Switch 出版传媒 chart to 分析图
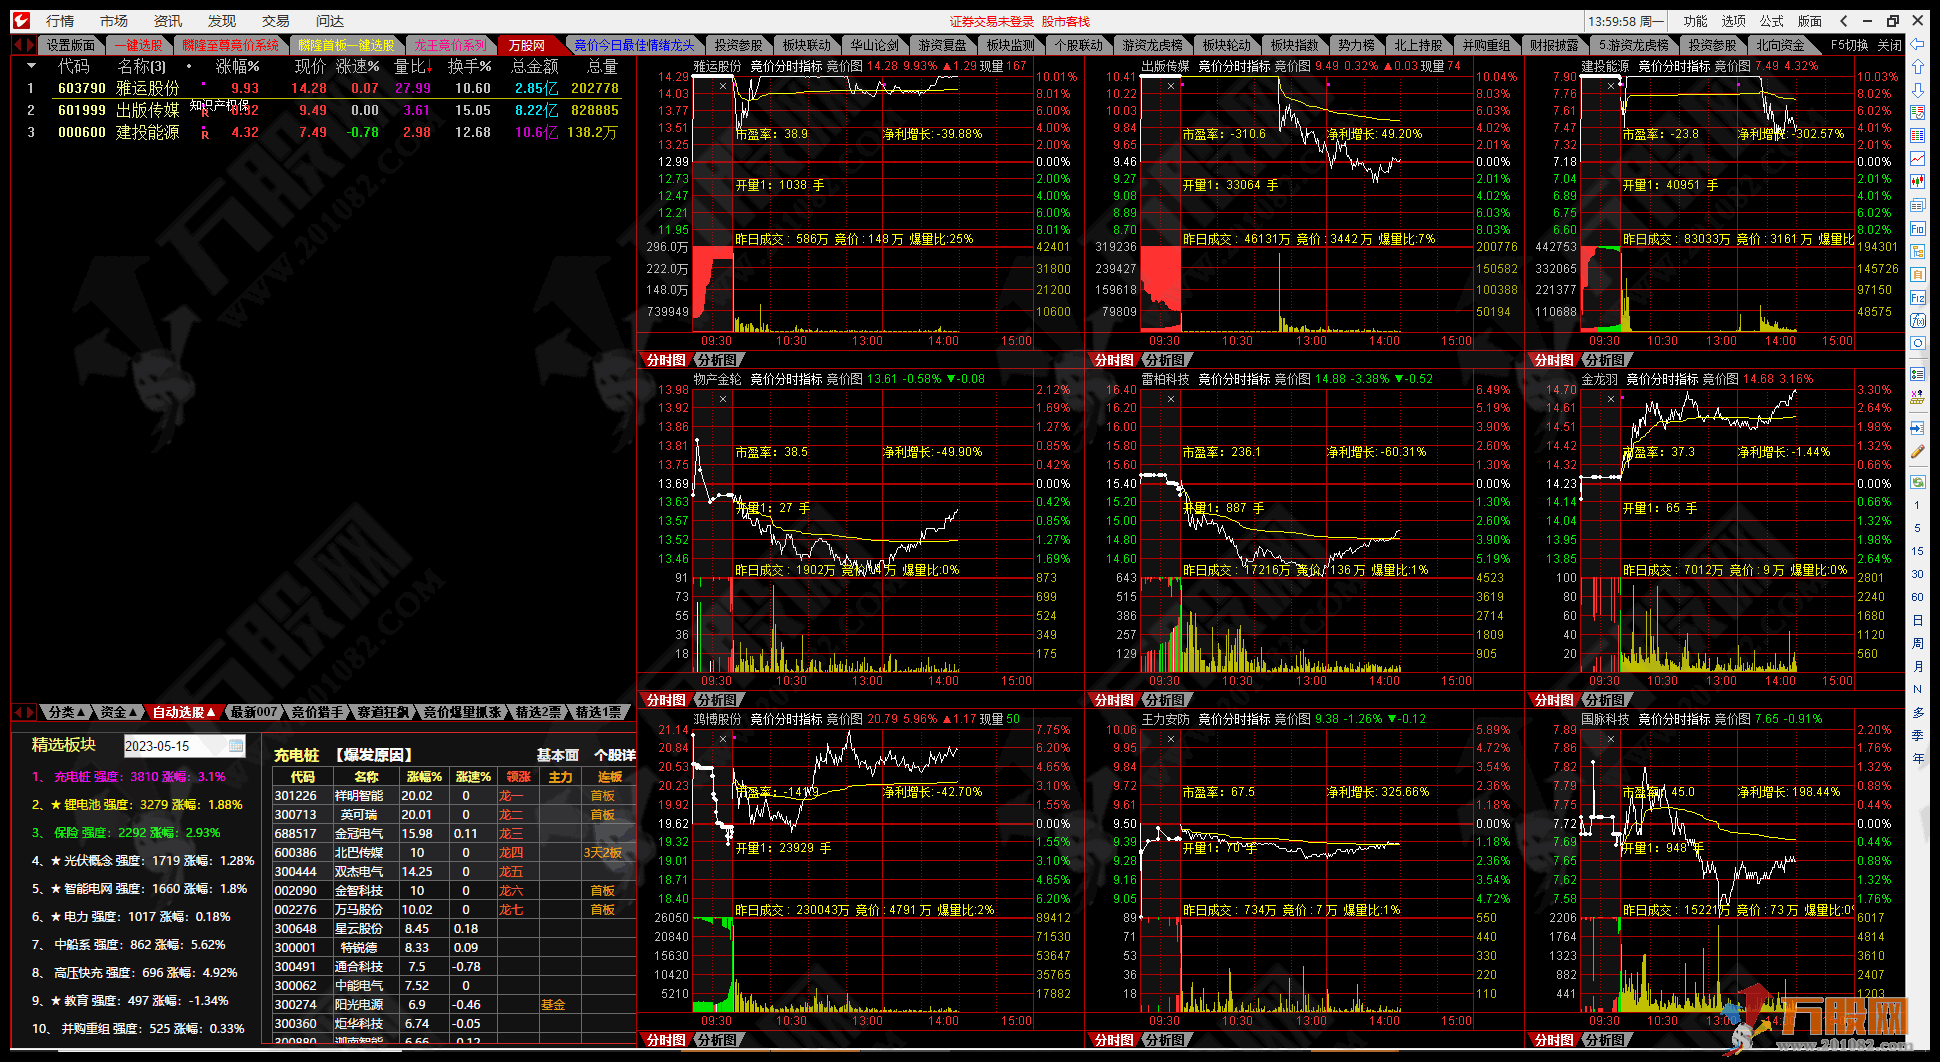Screen dimensions: 1940x1062 (x=1165, y=360)
